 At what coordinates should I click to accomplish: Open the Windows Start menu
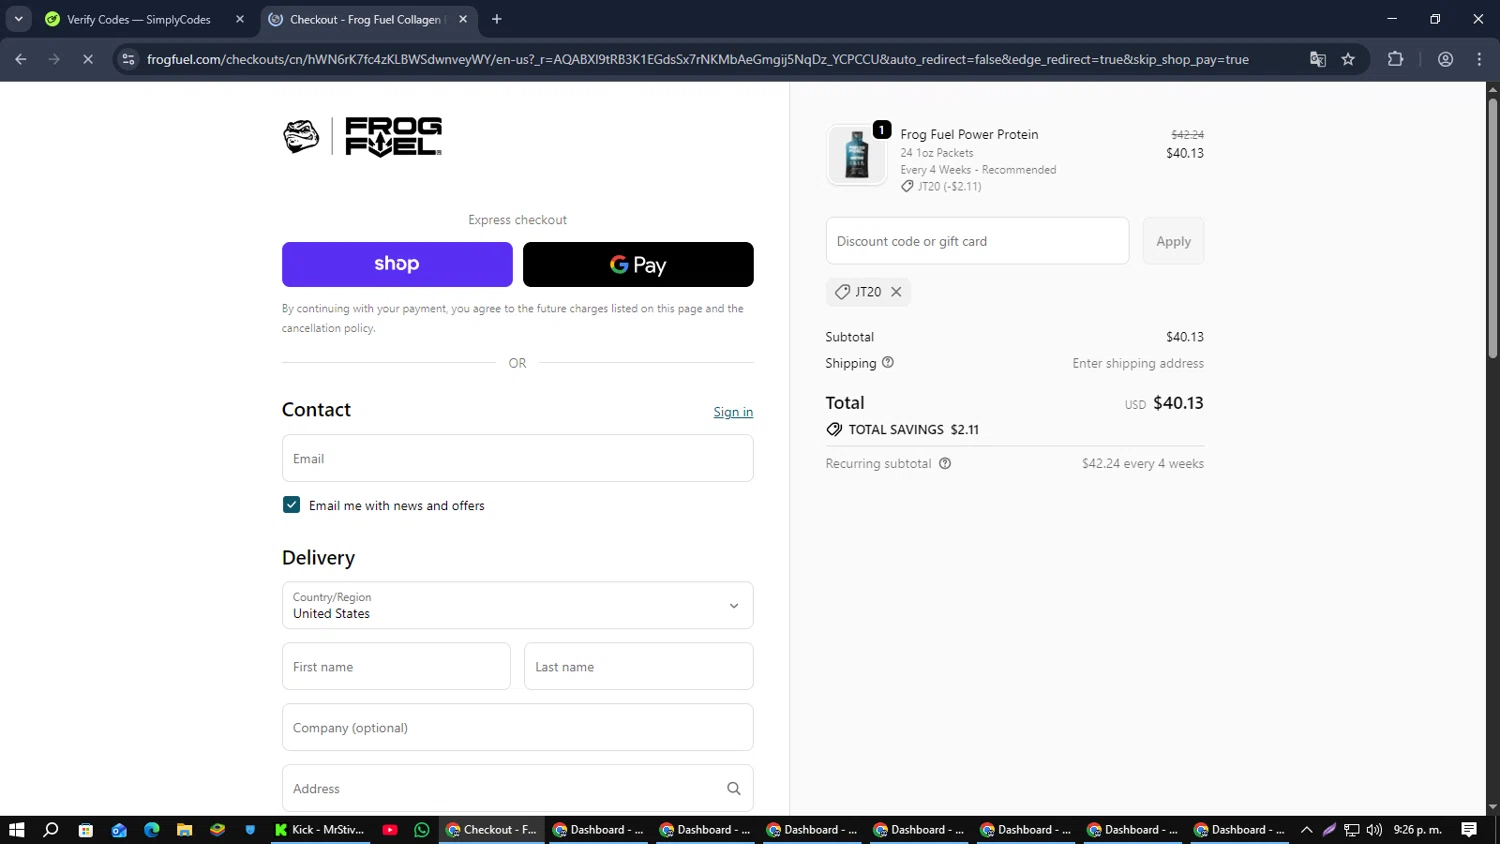[x=16, y=829]
